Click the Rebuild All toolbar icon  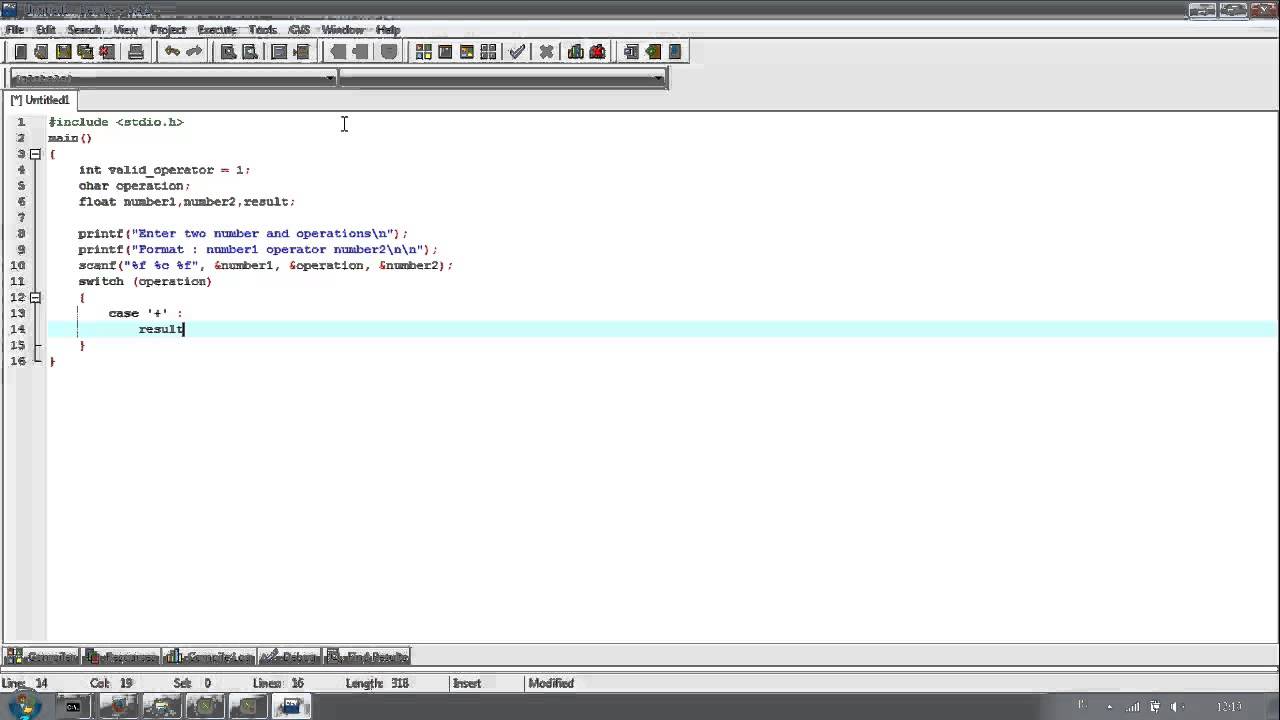(x=489, y=52)
